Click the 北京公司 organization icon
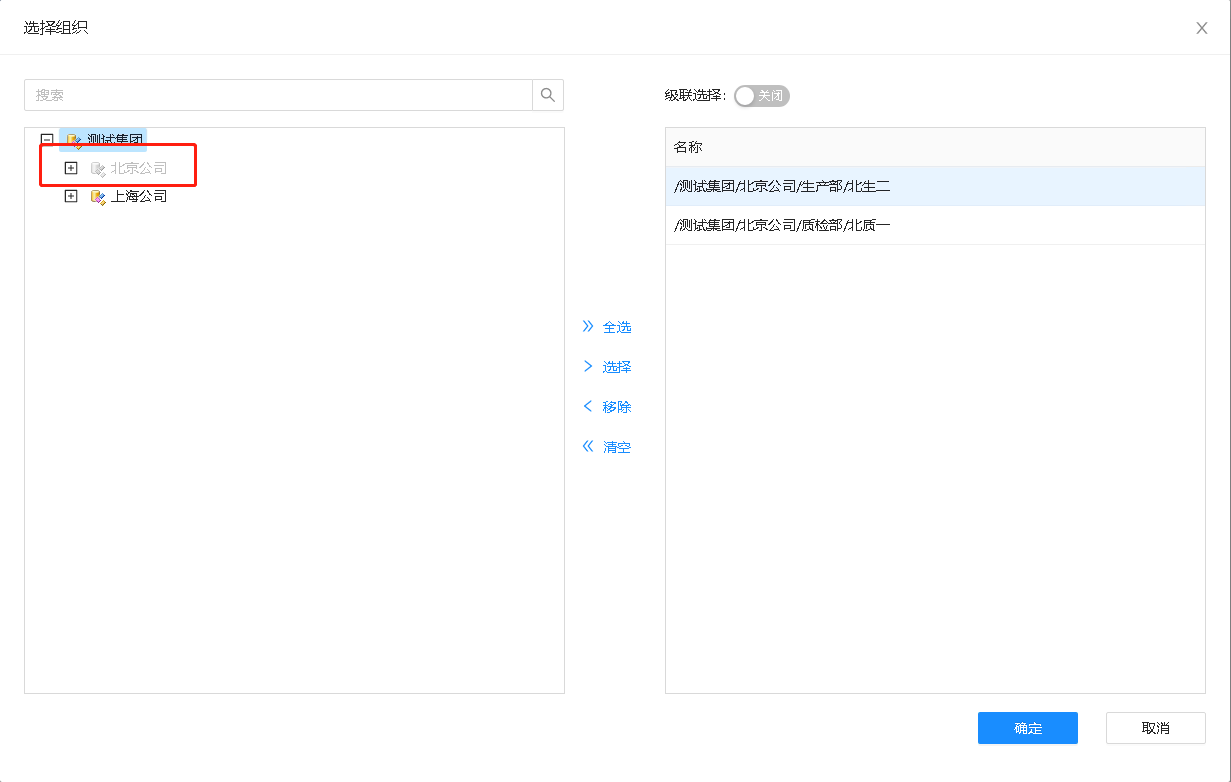This screenshot has width=1231, height=782. tap(98, 168)
